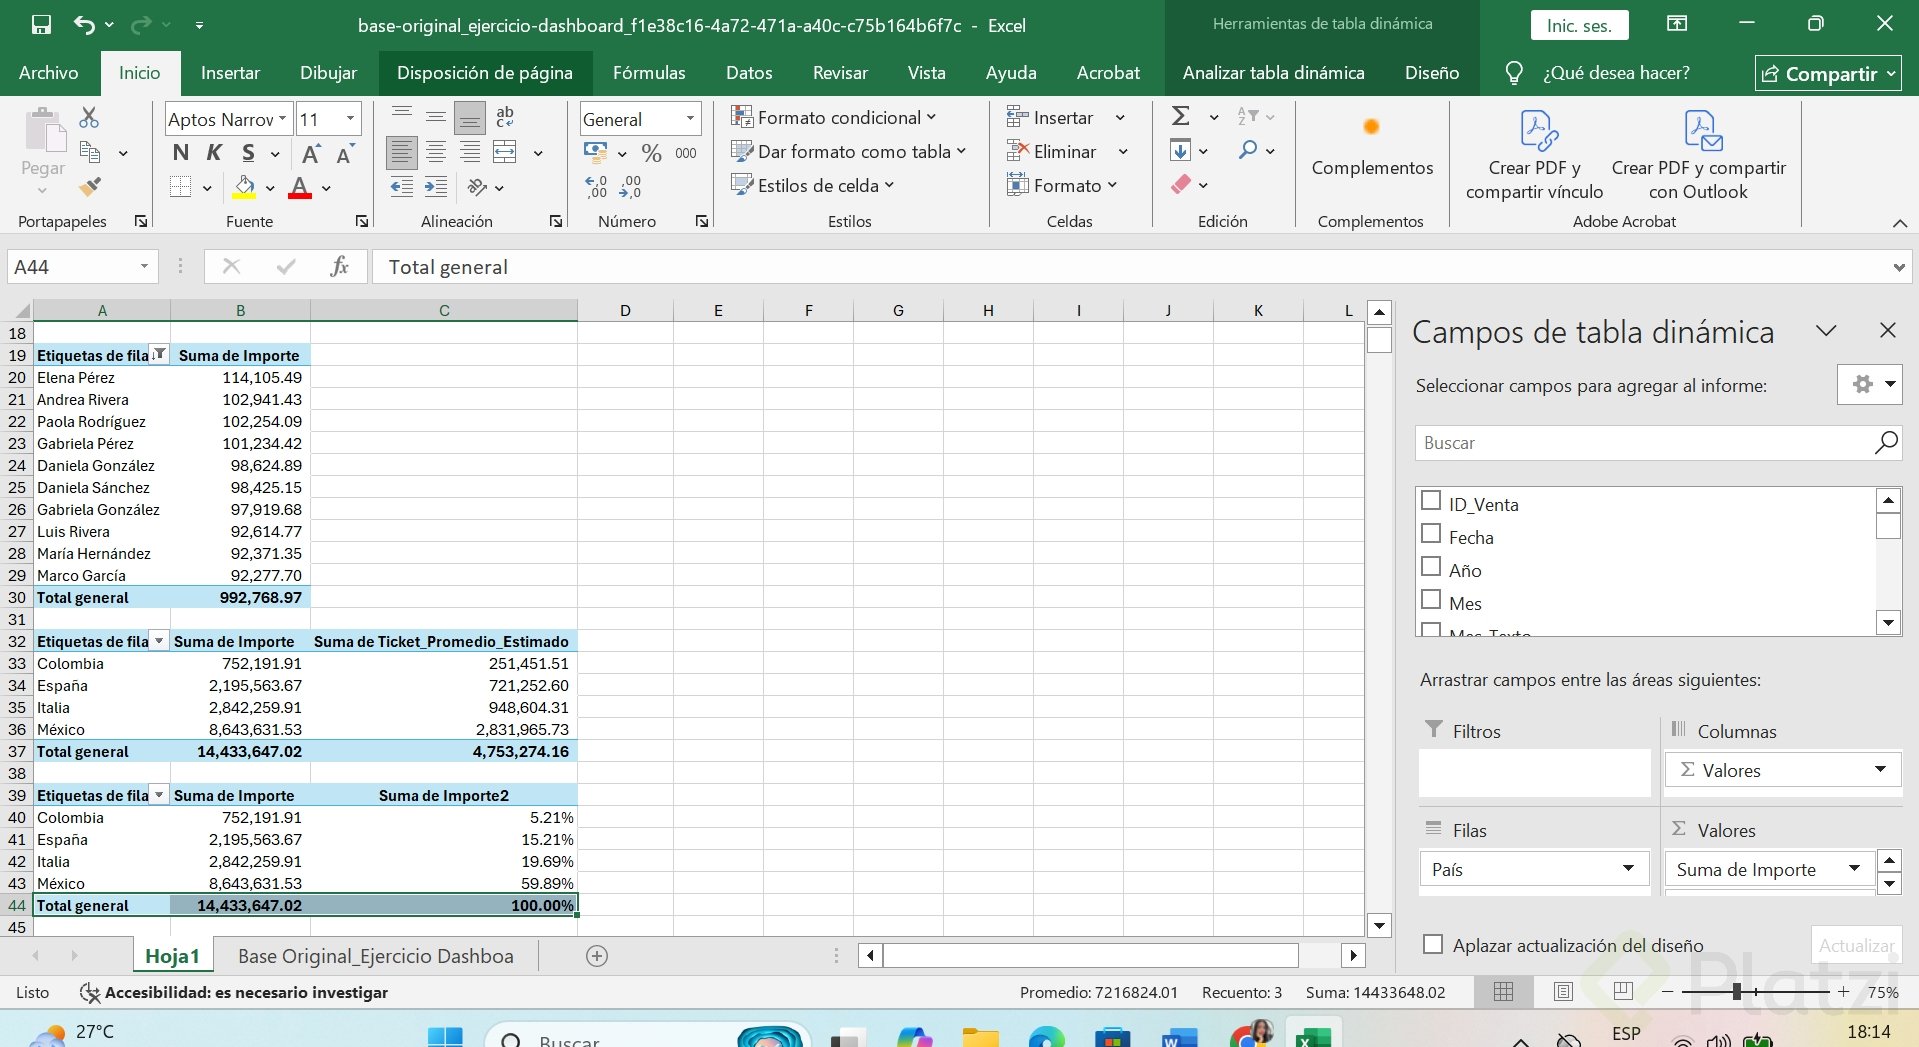Click the insert function fx icon
Screen dimensions: 1919x1047
coord(339,266)
